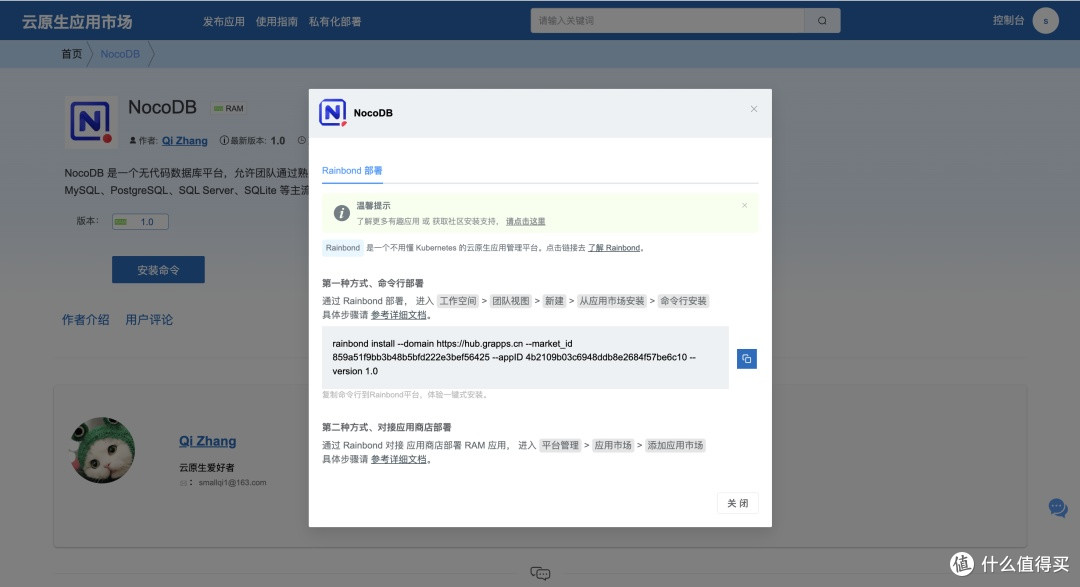Click the rainbond install command text
This screenshot has width=1080, height=587.
click(514, 358)
